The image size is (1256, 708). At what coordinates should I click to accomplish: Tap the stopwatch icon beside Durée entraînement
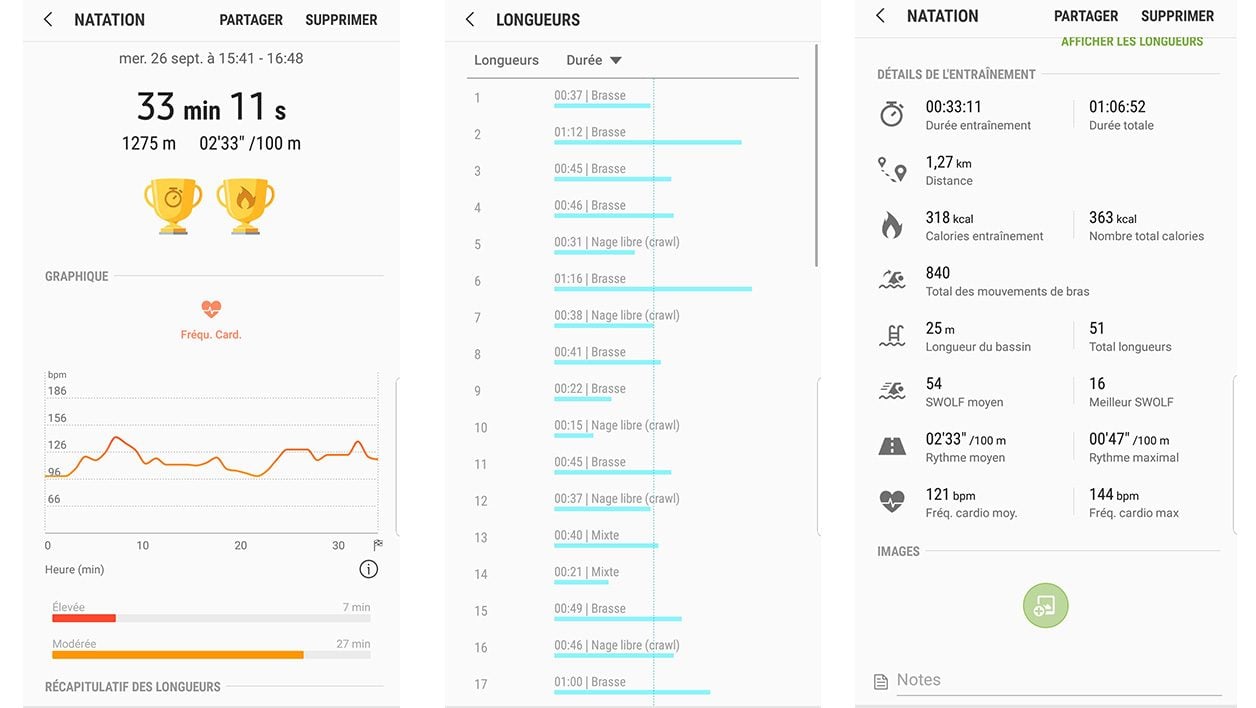pyautogui.click(x=891, y=114)
